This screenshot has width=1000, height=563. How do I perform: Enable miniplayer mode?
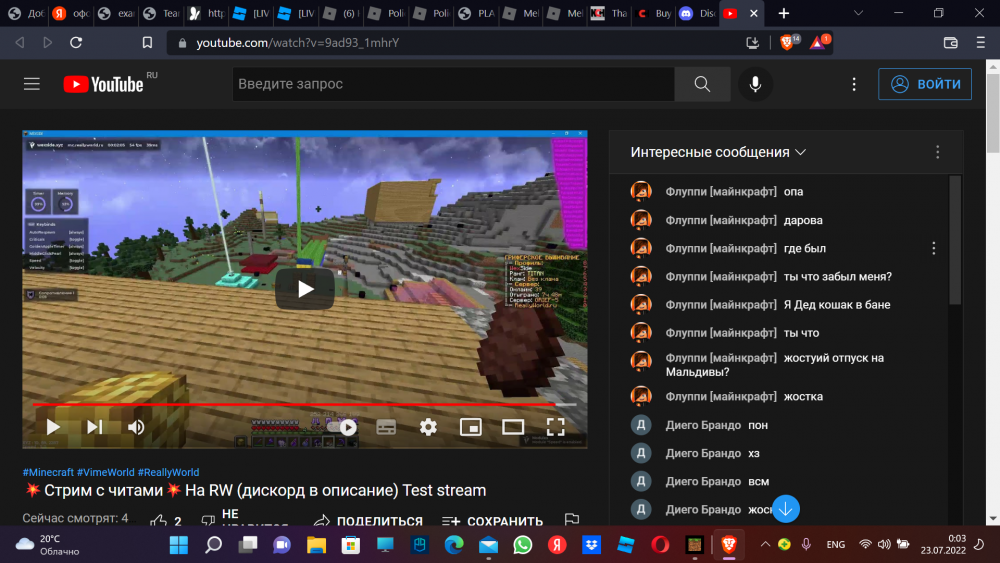point(471,427)
